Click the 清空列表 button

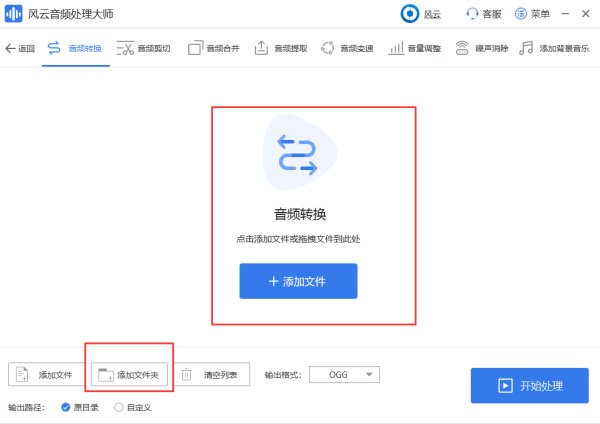coord(212,374)
